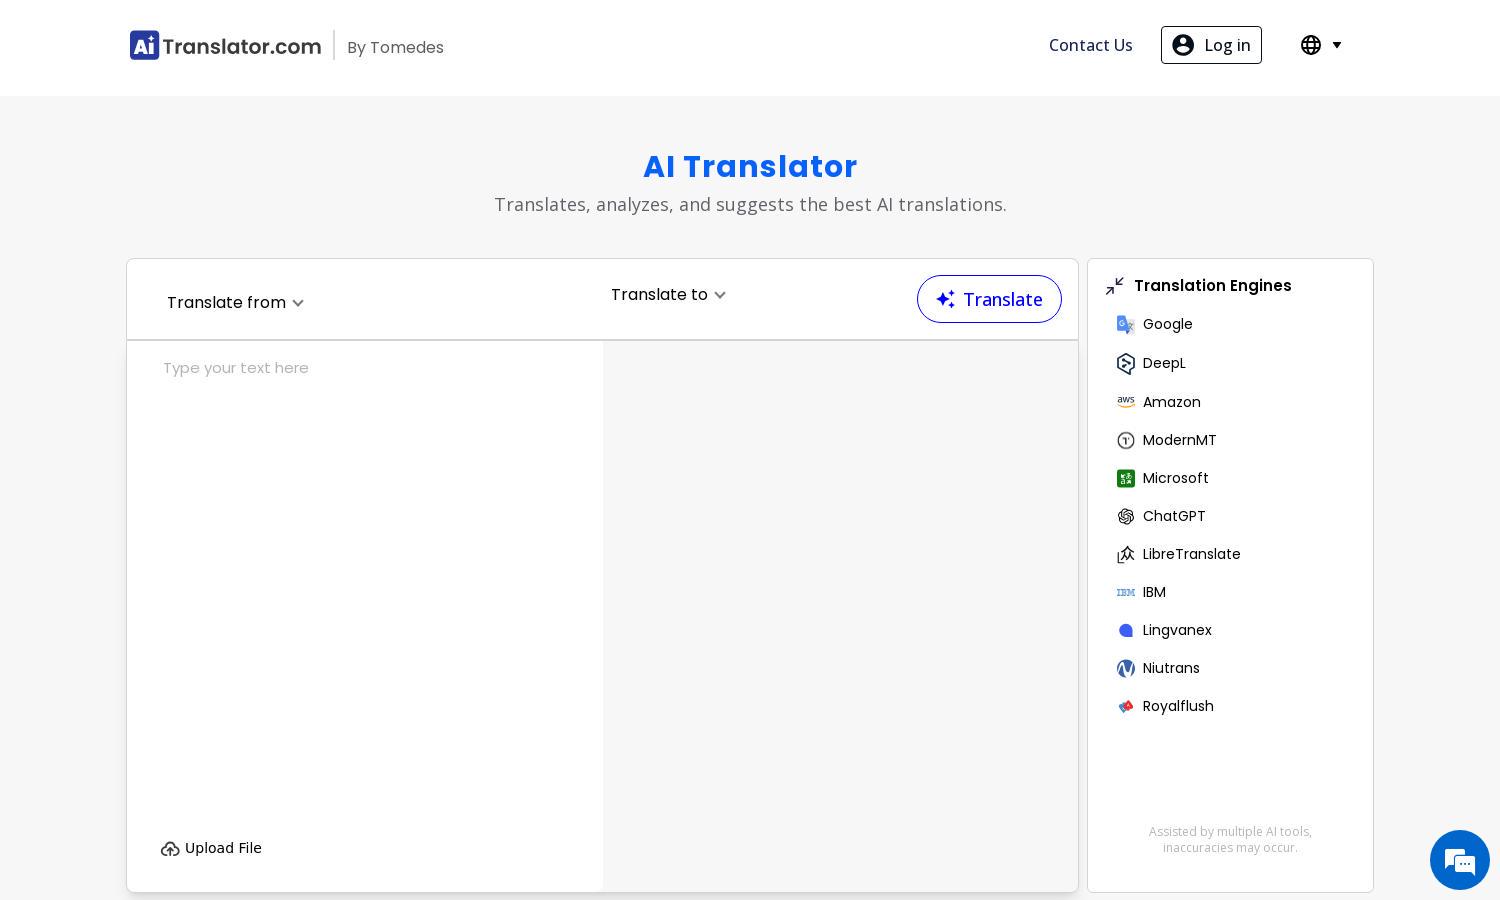Click the Translate button
Screen dimensions: 1500x900
click(989, 299)
